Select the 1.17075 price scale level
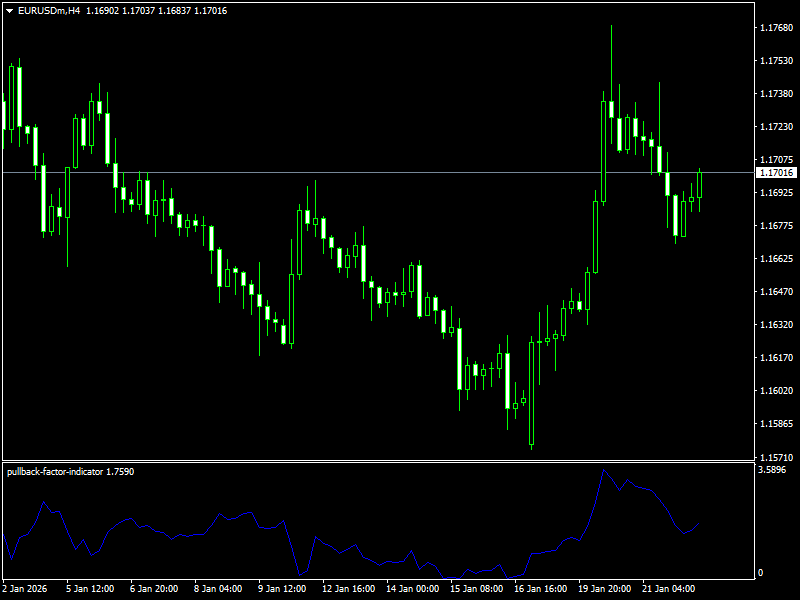800x600 pixels. [777, 160]
